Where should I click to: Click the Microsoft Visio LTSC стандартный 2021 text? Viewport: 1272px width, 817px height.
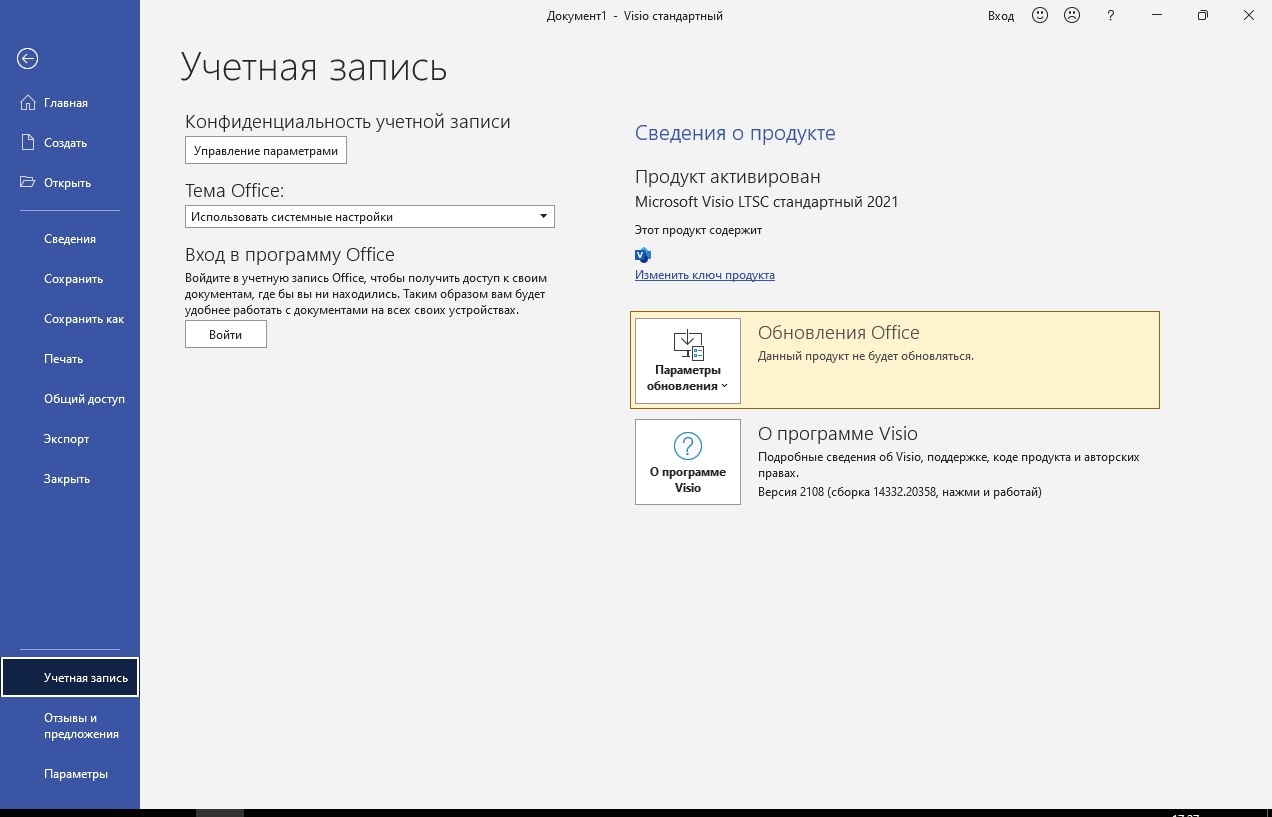(x=767, y=202)
